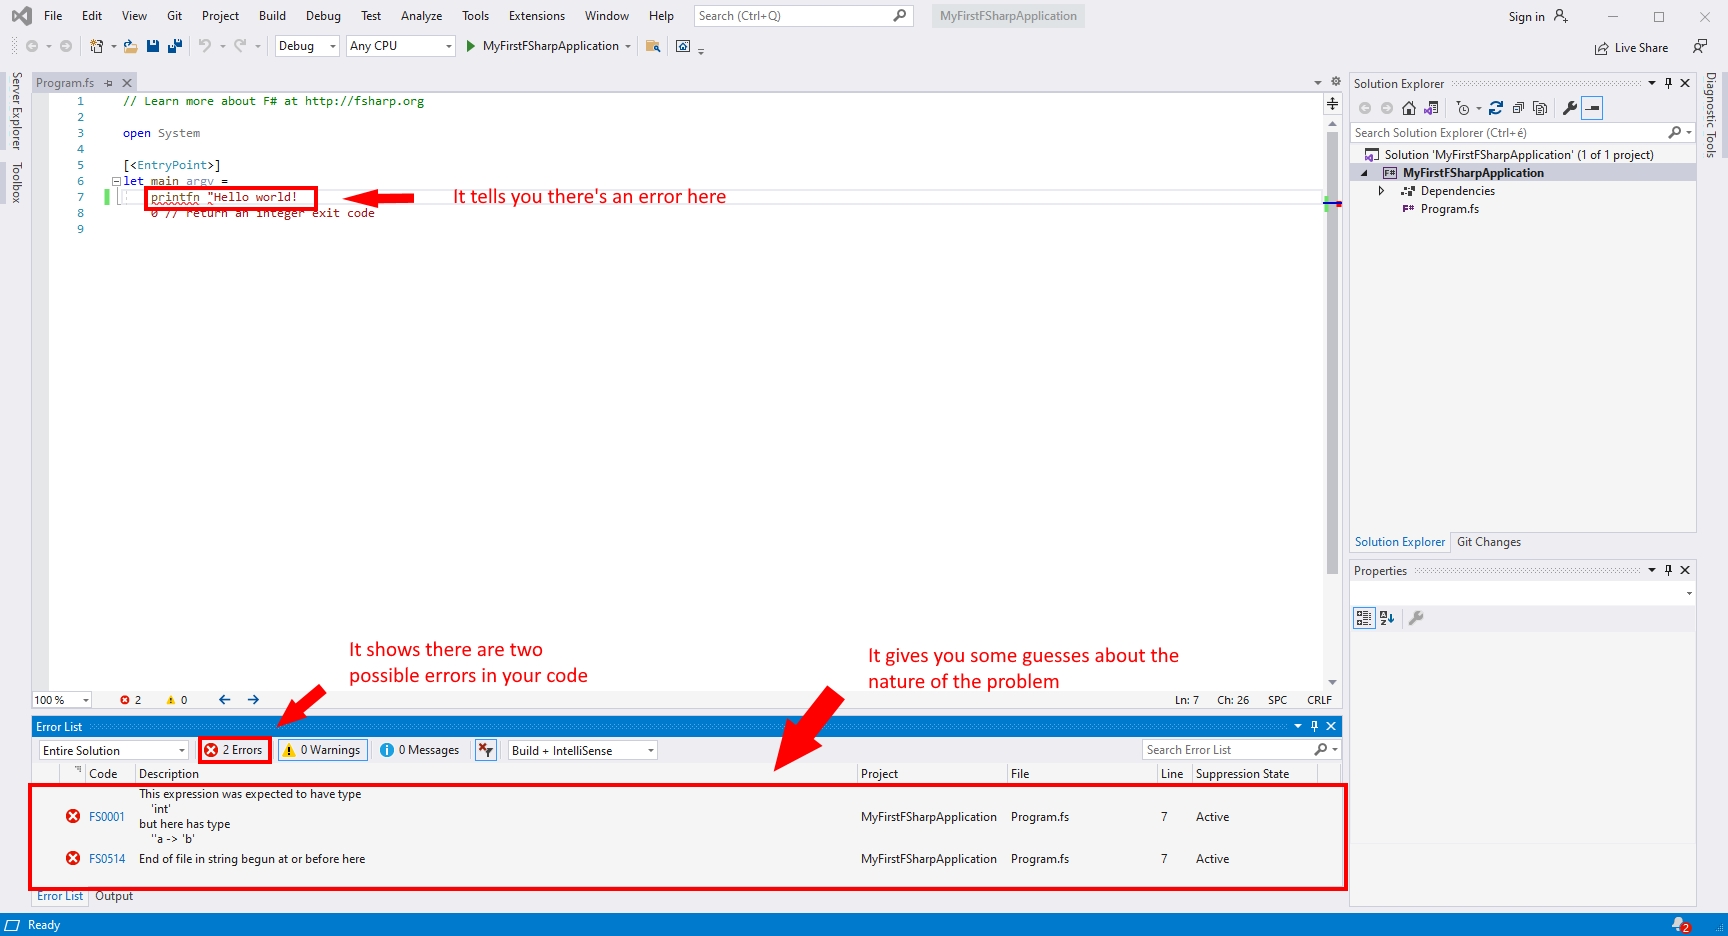Image resolution: width=1728 pixels, height=936 pixels.
Task: Click the Find in Files folder icon
Action: click(653, 46)
